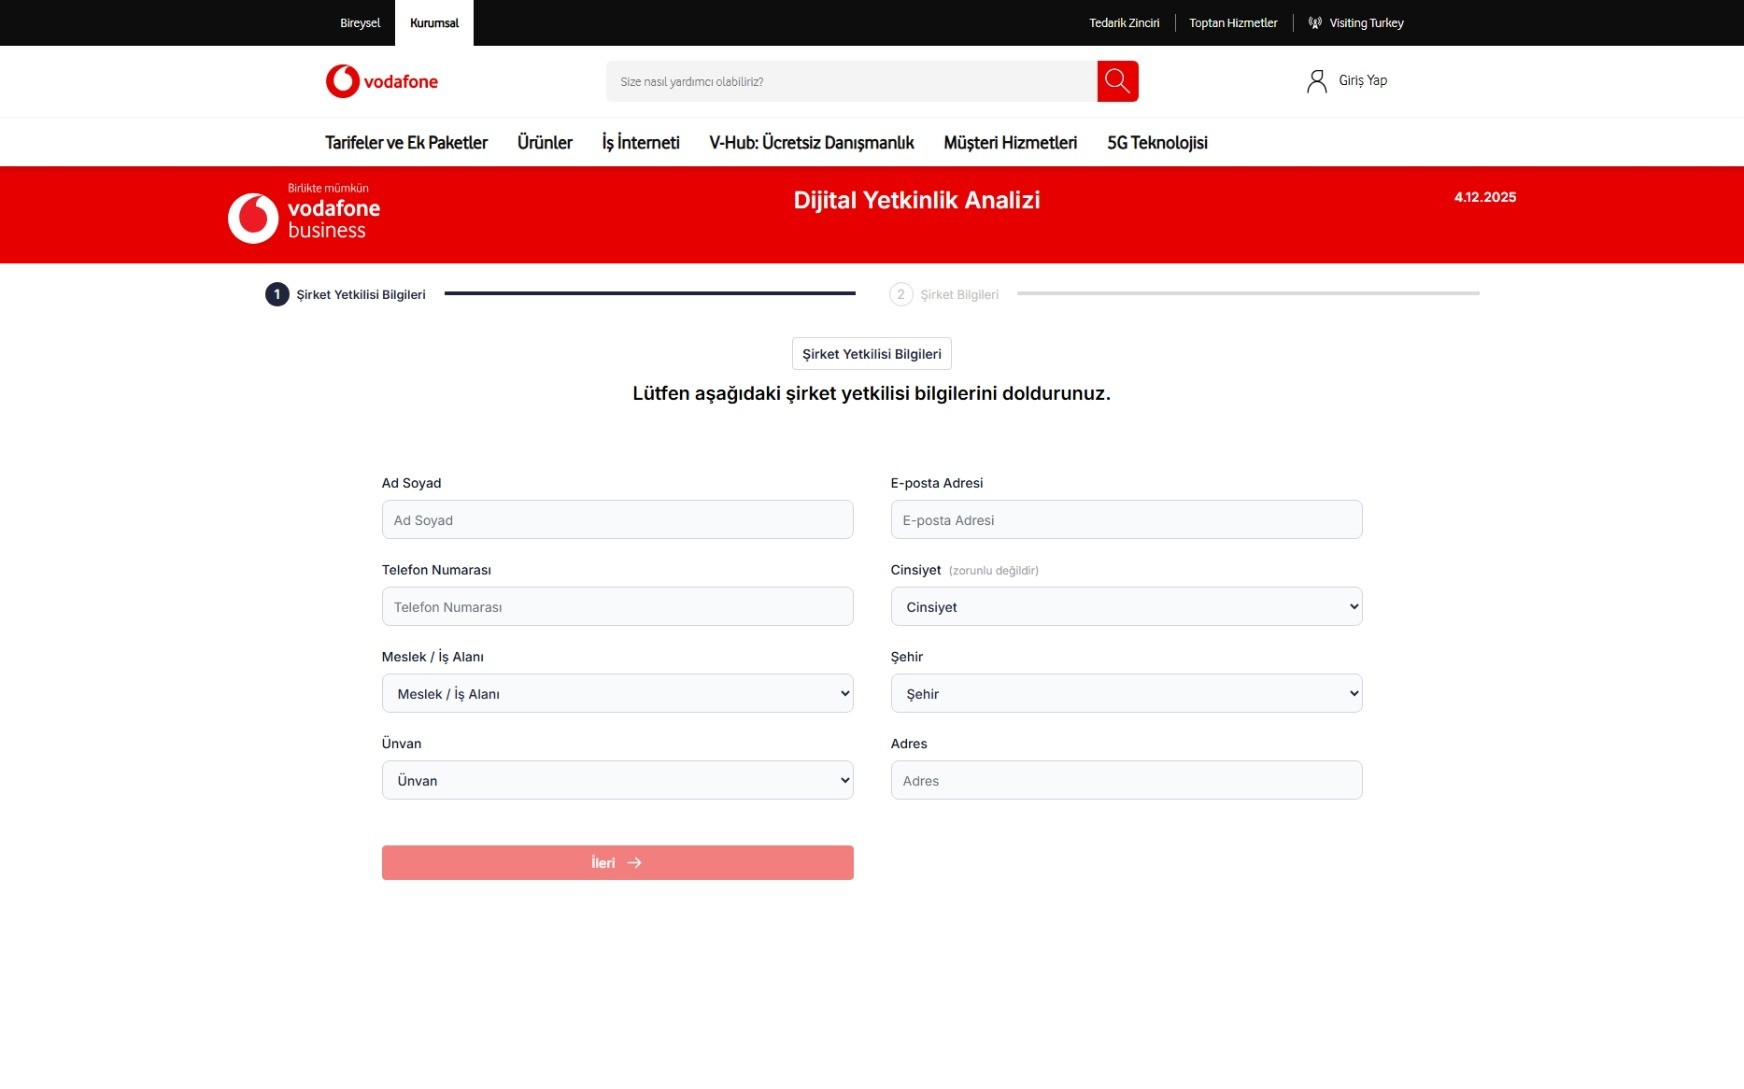Open the Tedarik Zinciri link
The height and width of the screenshot is (1089, 1744).
(1124, 23)
